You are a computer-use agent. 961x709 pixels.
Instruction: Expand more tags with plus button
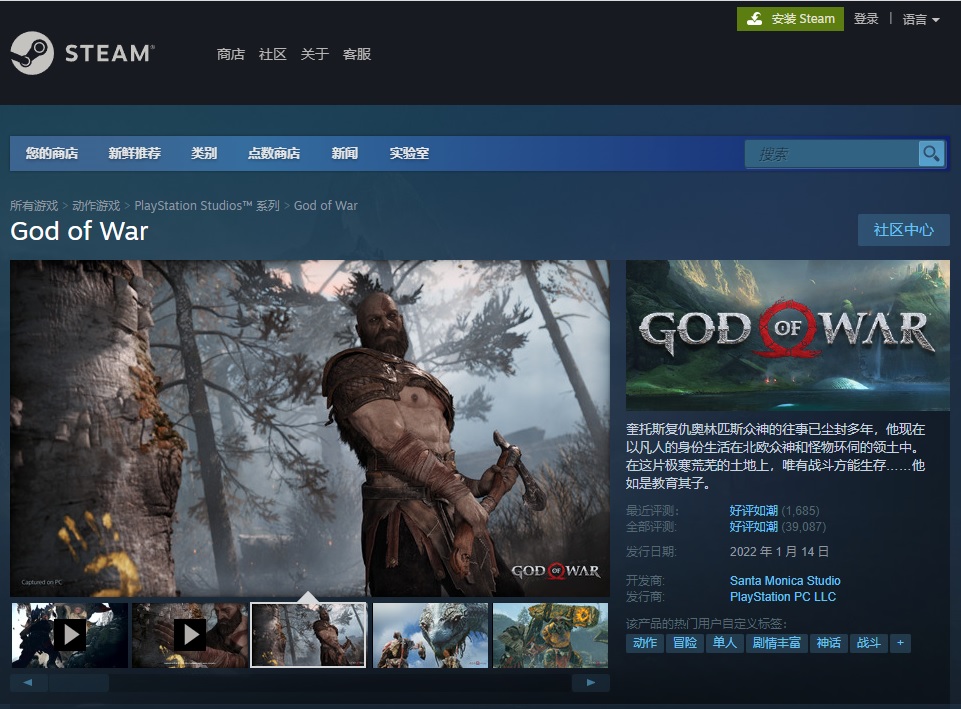point(900,643)
